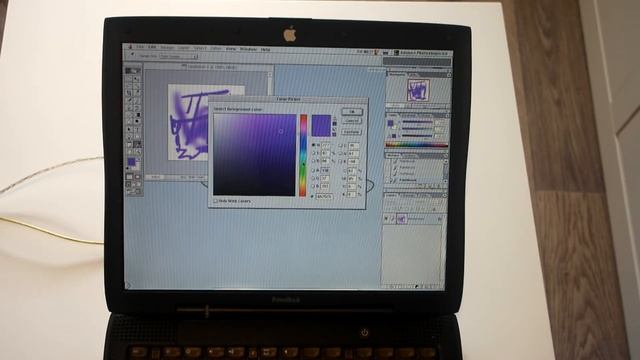Image resolution: width=640 pixels, height=360 pixels.
Task: Click OK in the Color Picker
Action: click(351, 111)
